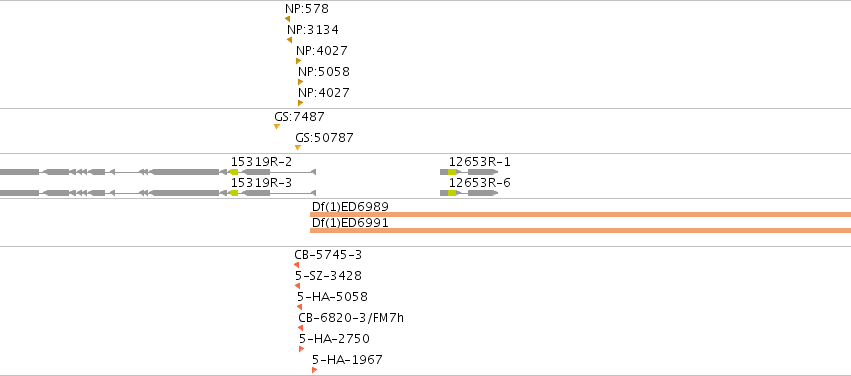Screen dimensions: 851x376
Task: Click the 5-HA-5058 red triangle marker
Action: (300, 307)
